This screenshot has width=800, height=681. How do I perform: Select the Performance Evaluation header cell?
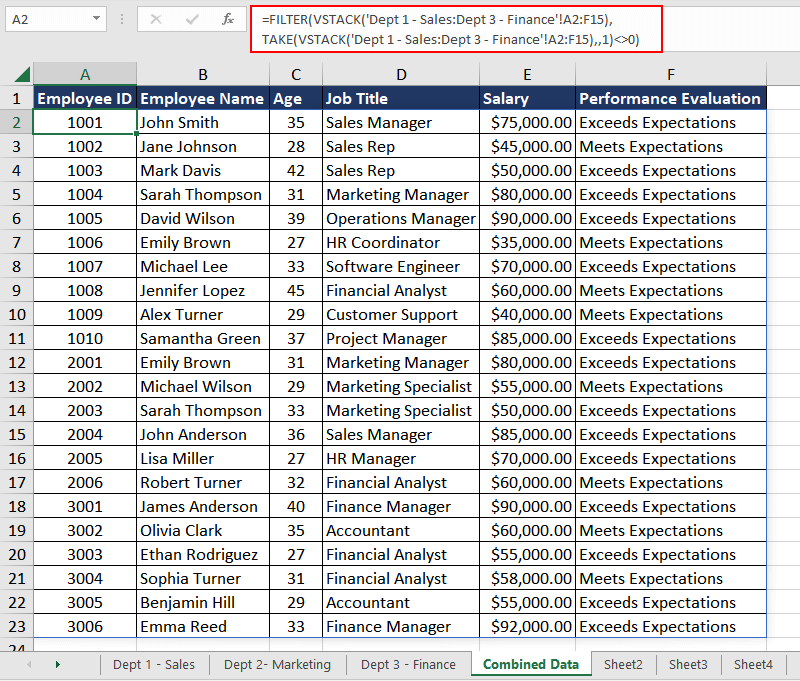671,98
